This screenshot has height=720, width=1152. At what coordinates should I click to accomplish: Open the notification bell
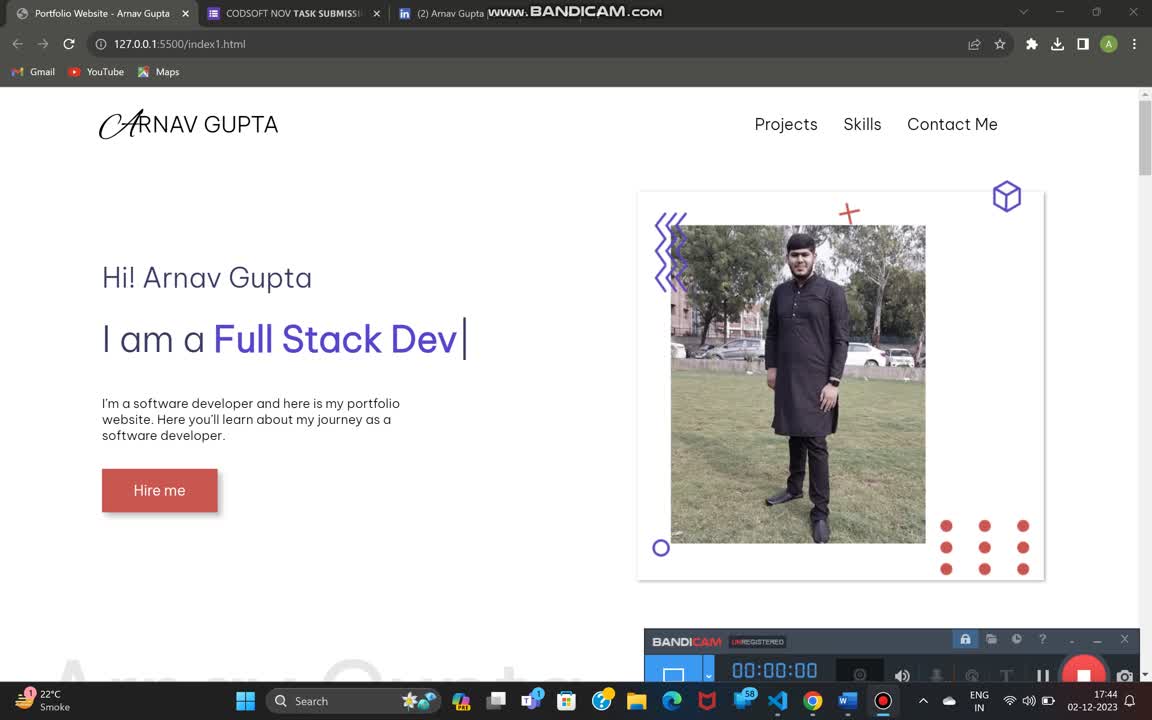tap(1130, 701)
